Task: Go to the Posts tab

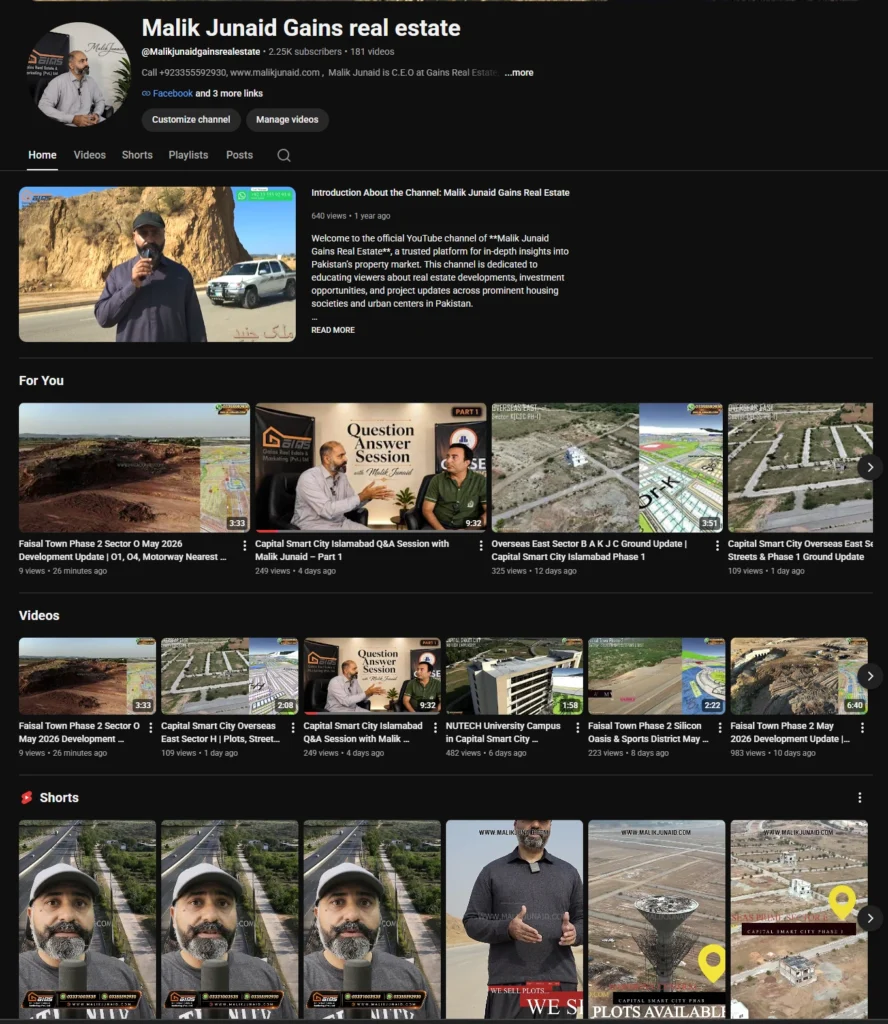Action: pyautogui.click(x=239, y=155)
